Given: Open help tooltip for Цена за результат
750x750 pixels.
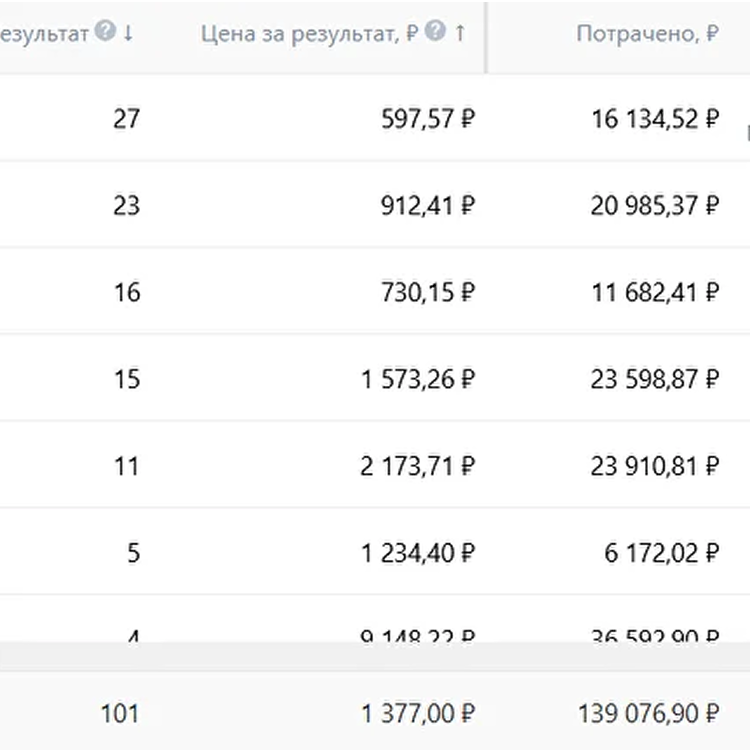Looking at the screenshot, I should click(434, 32).
